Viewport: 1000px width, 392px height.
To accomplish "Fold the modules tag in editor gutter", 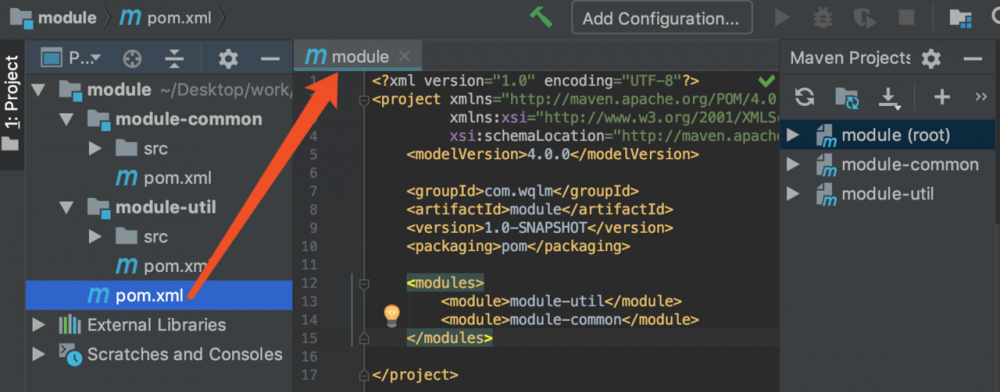I will point(364,283).
